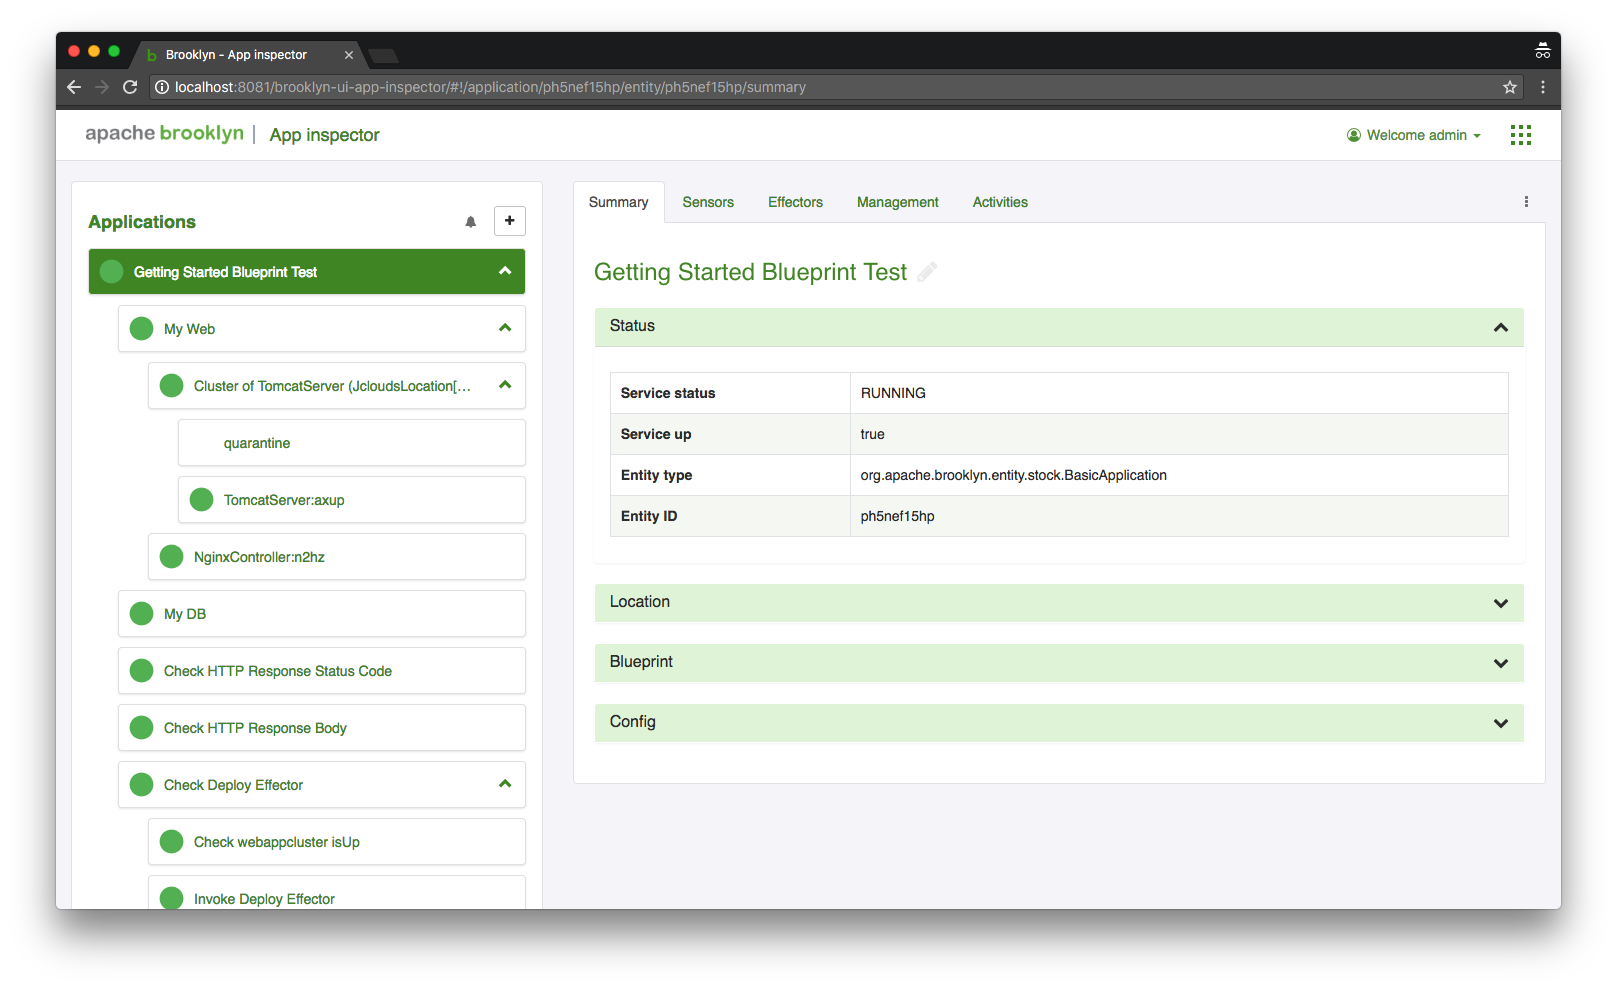Expand the Location section
Viewport: 1617px width, 989px height.
(x=1500, y=603)
